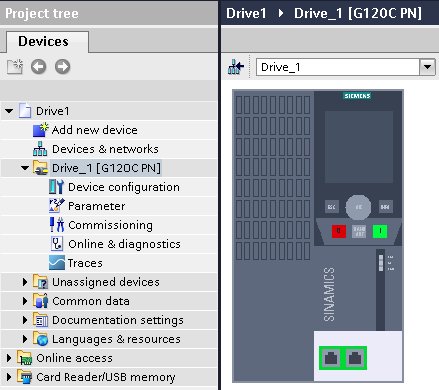
Task: Click the Device configuration icon
Action: (x=56, y=187)
